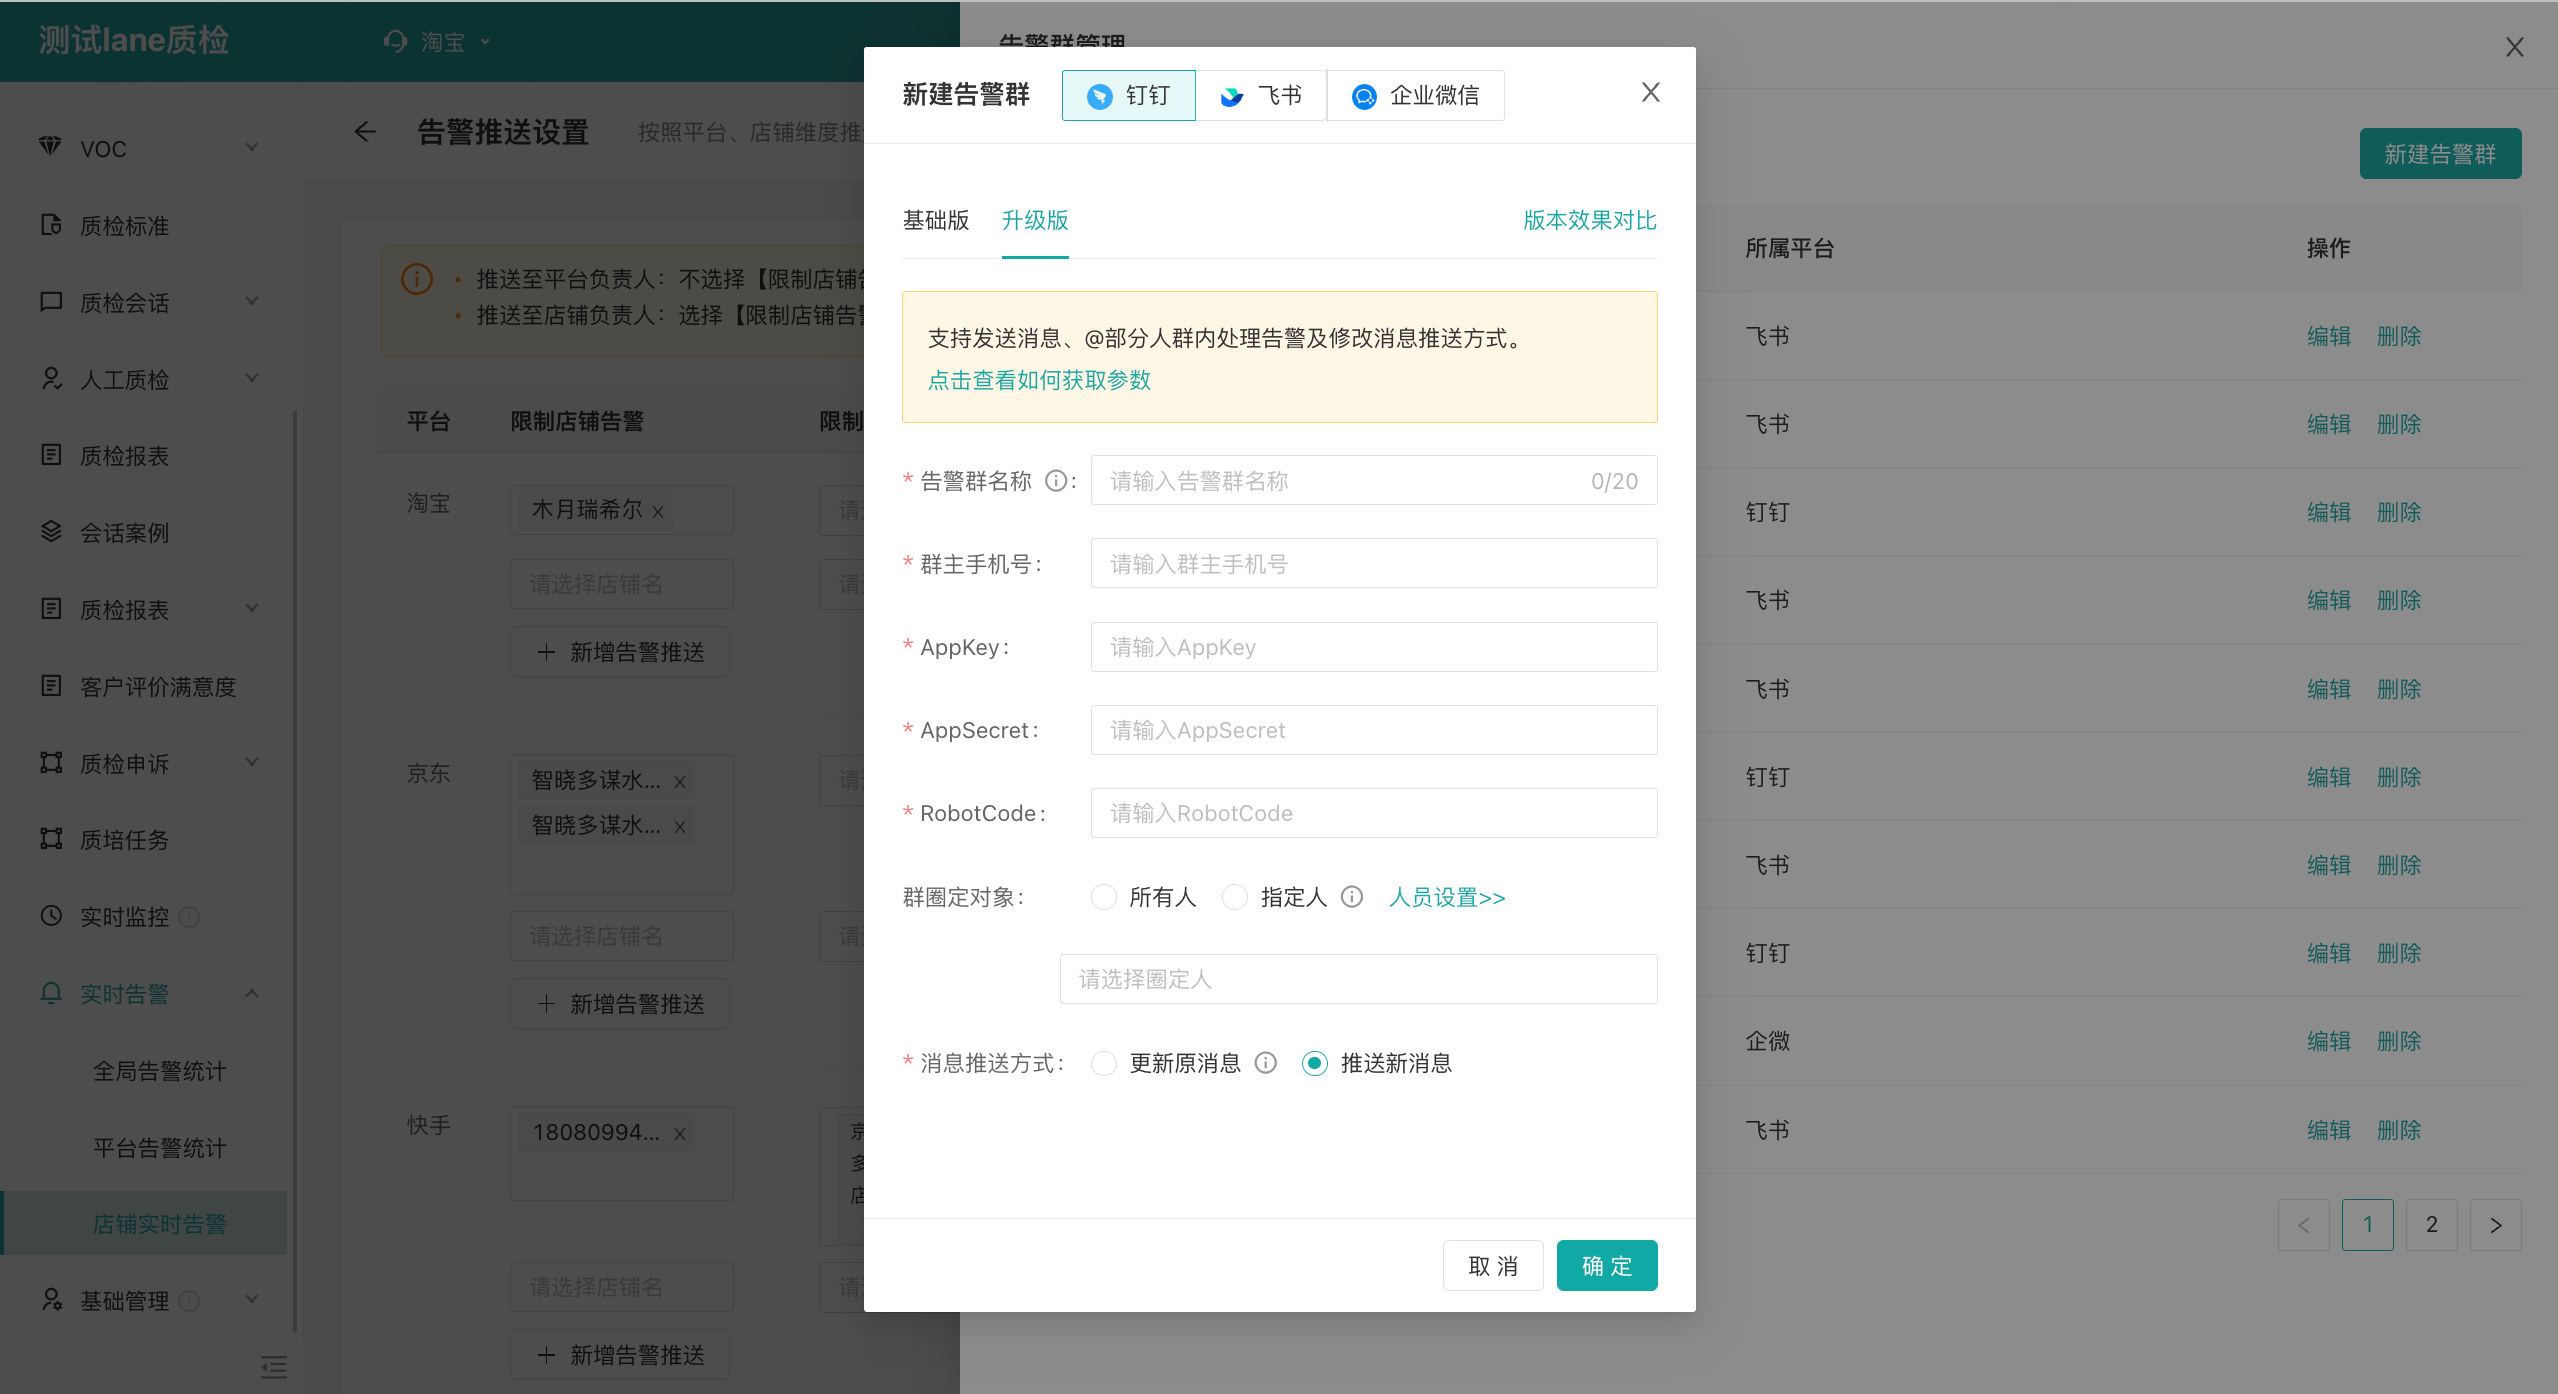Image resolution: width=2558 pixels, height=1394 pixels.
Task: Click the 质检申诉 sidebar icon
Action: pyautogui.click(x=51, y=763)
